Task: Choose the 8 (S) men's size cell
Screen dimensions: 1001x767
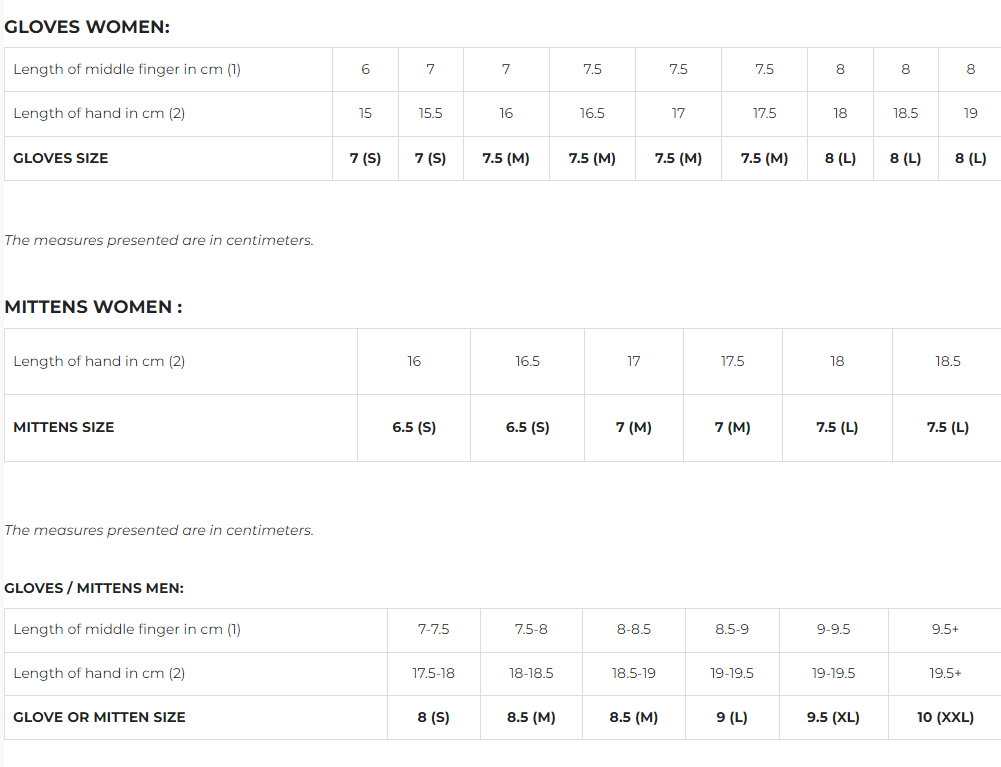Action: 433,717
